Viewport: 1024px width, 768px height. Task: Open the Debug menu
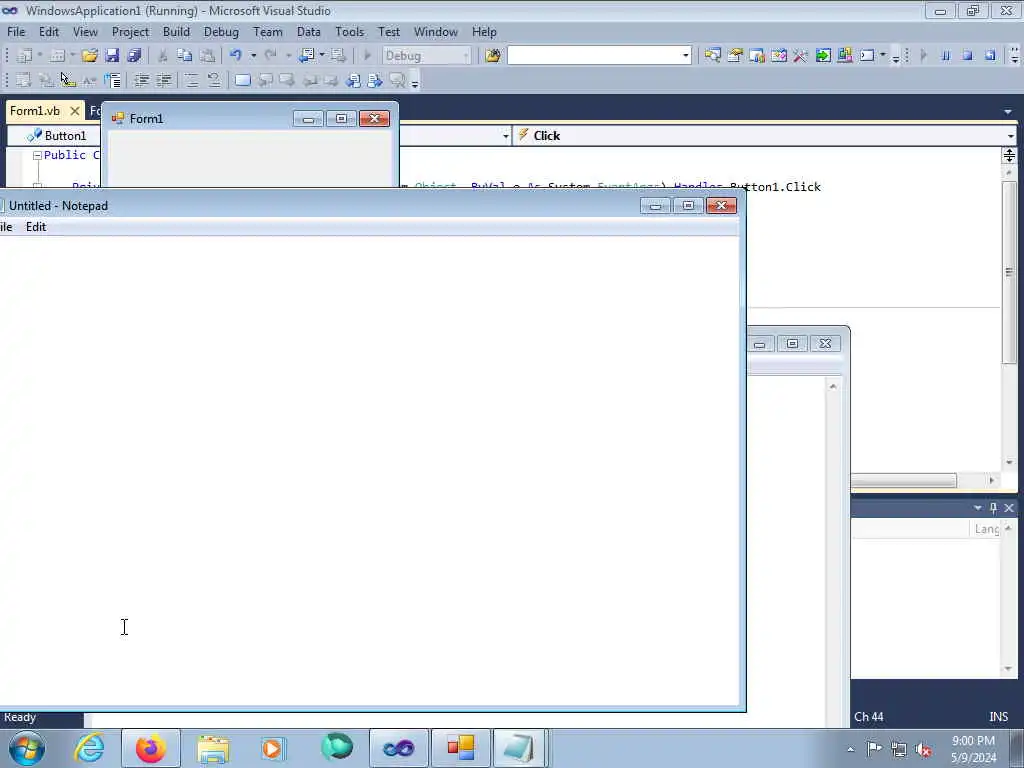coord(221,31)
